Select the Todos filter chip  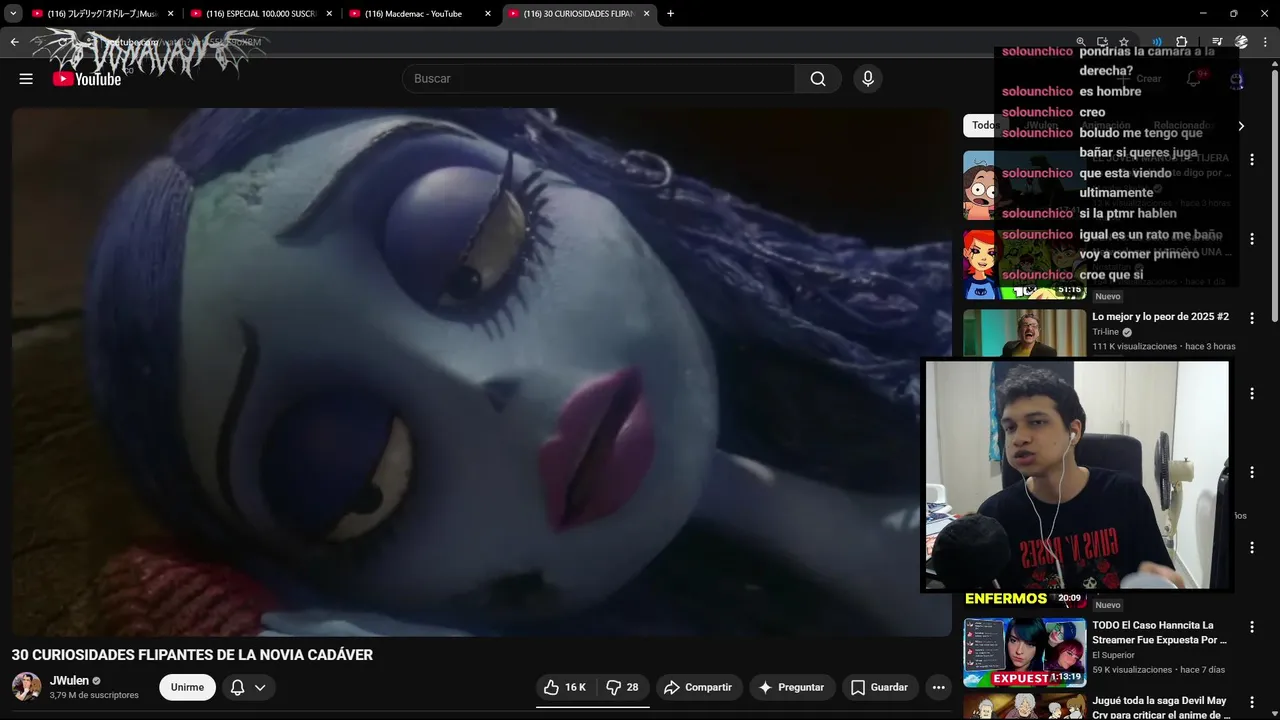point(984,125)
